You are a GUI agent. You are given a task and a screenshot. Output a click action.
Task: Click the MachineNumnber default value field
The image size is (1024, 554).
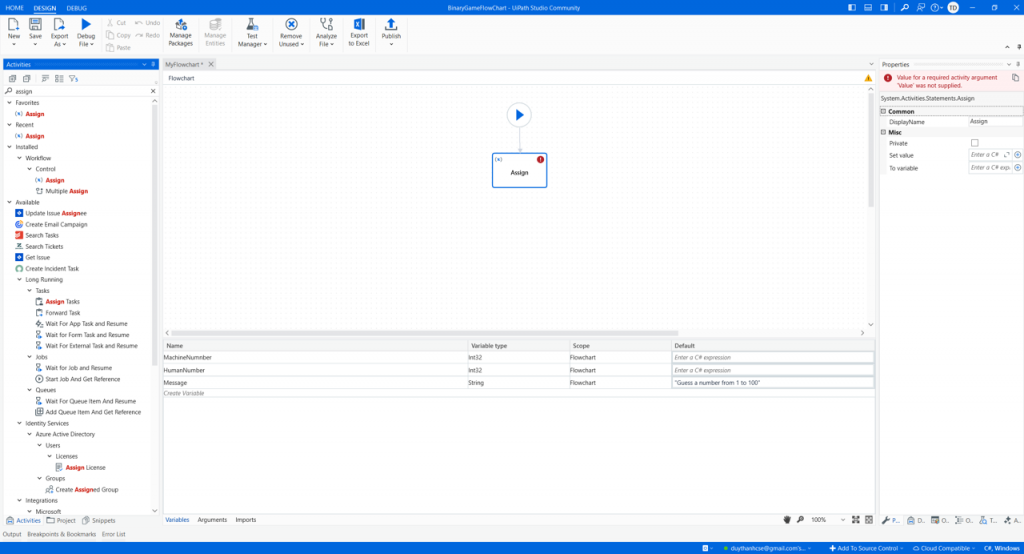coord(773,357)
